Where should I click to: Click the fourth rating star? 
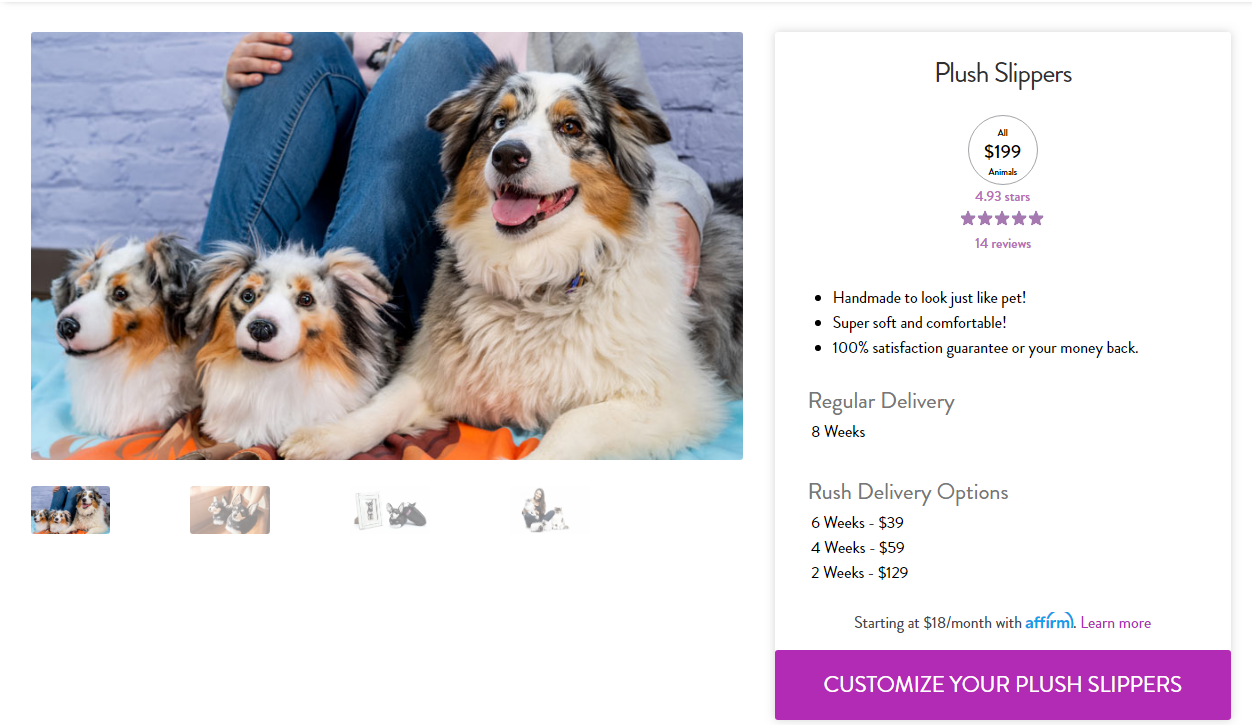click(x=1019, y=218)
